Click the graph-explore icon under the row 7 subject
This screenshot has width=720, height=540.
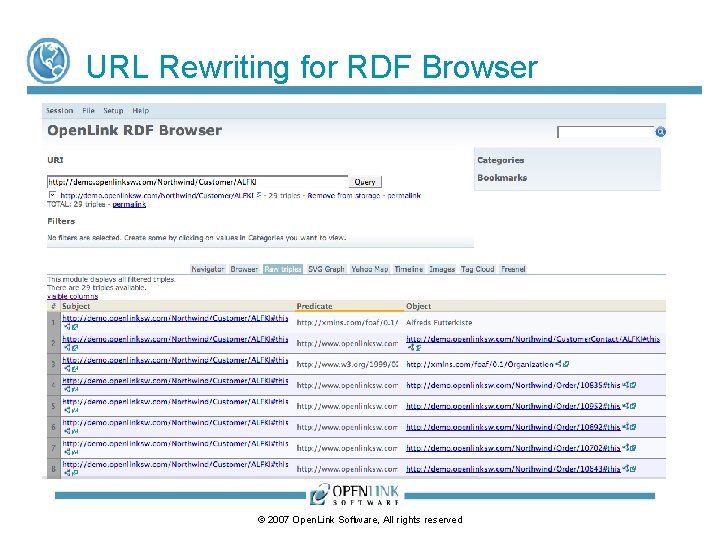pyautogui.click(x=67, y=452)
